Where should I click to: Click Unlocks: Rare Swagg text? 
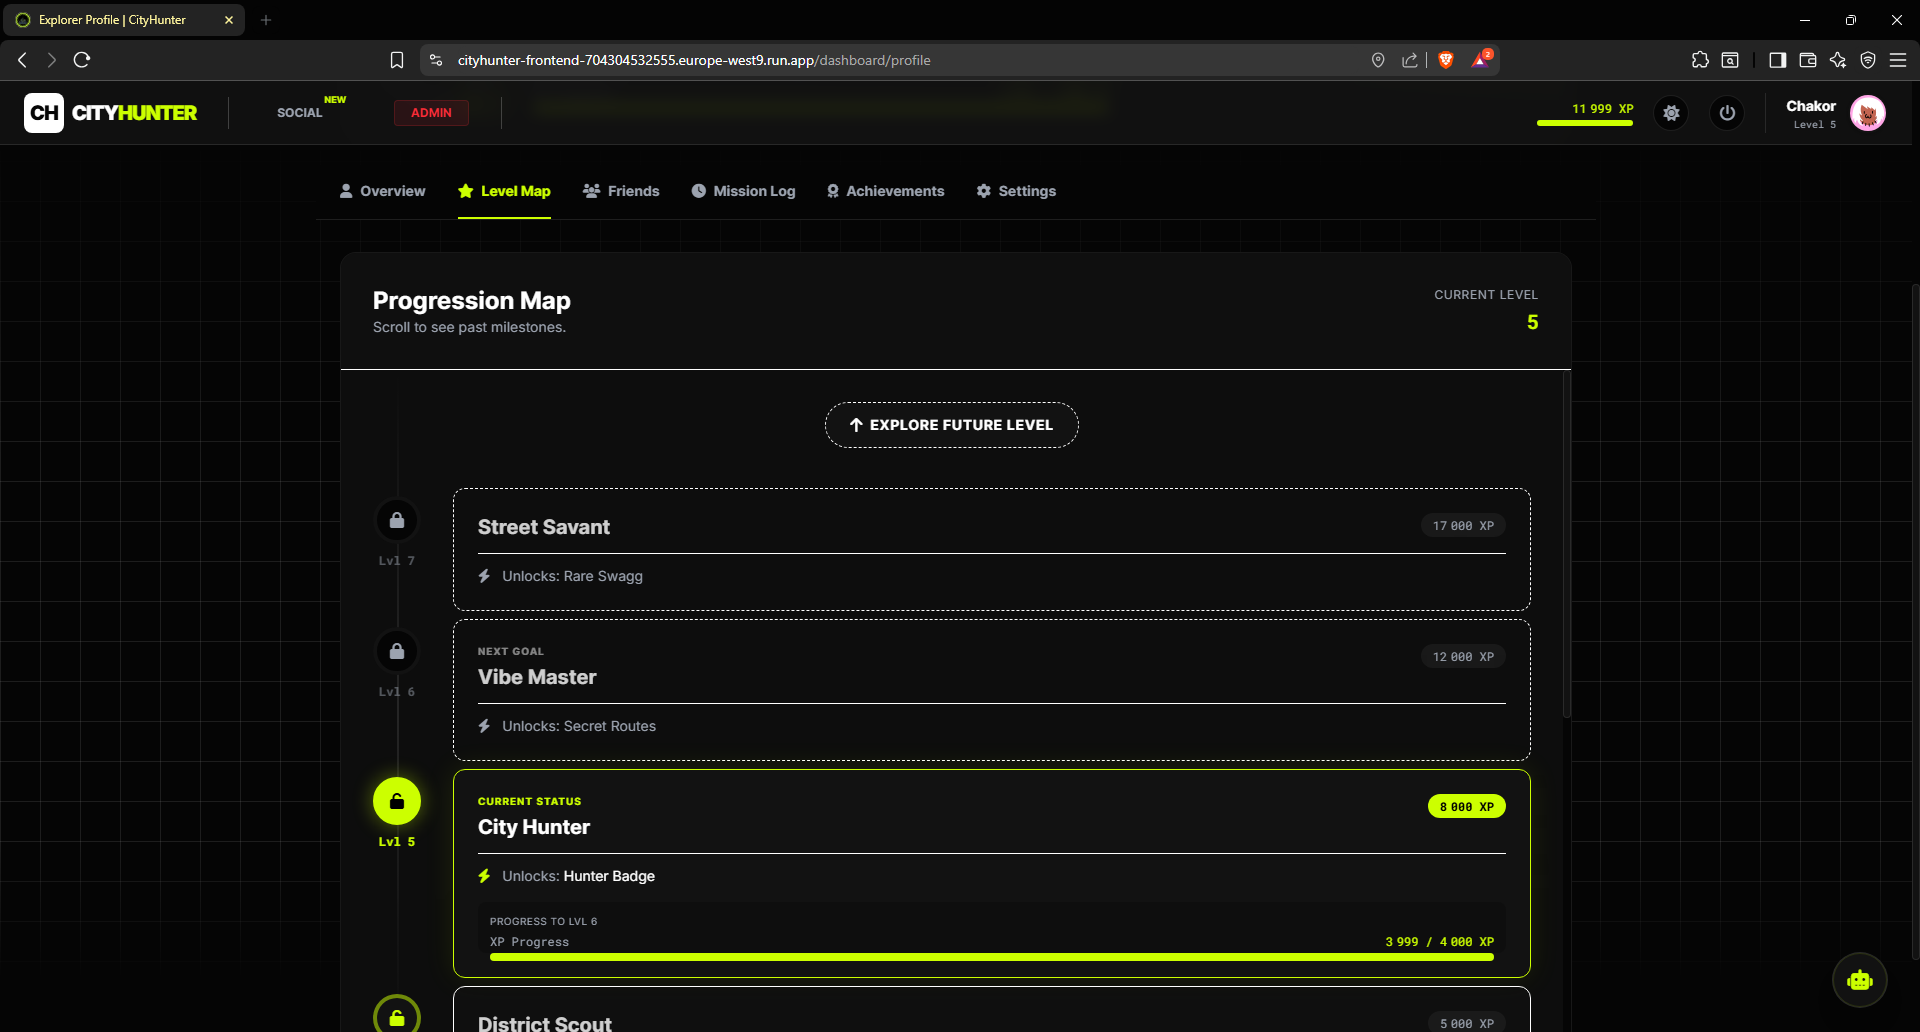572,576
